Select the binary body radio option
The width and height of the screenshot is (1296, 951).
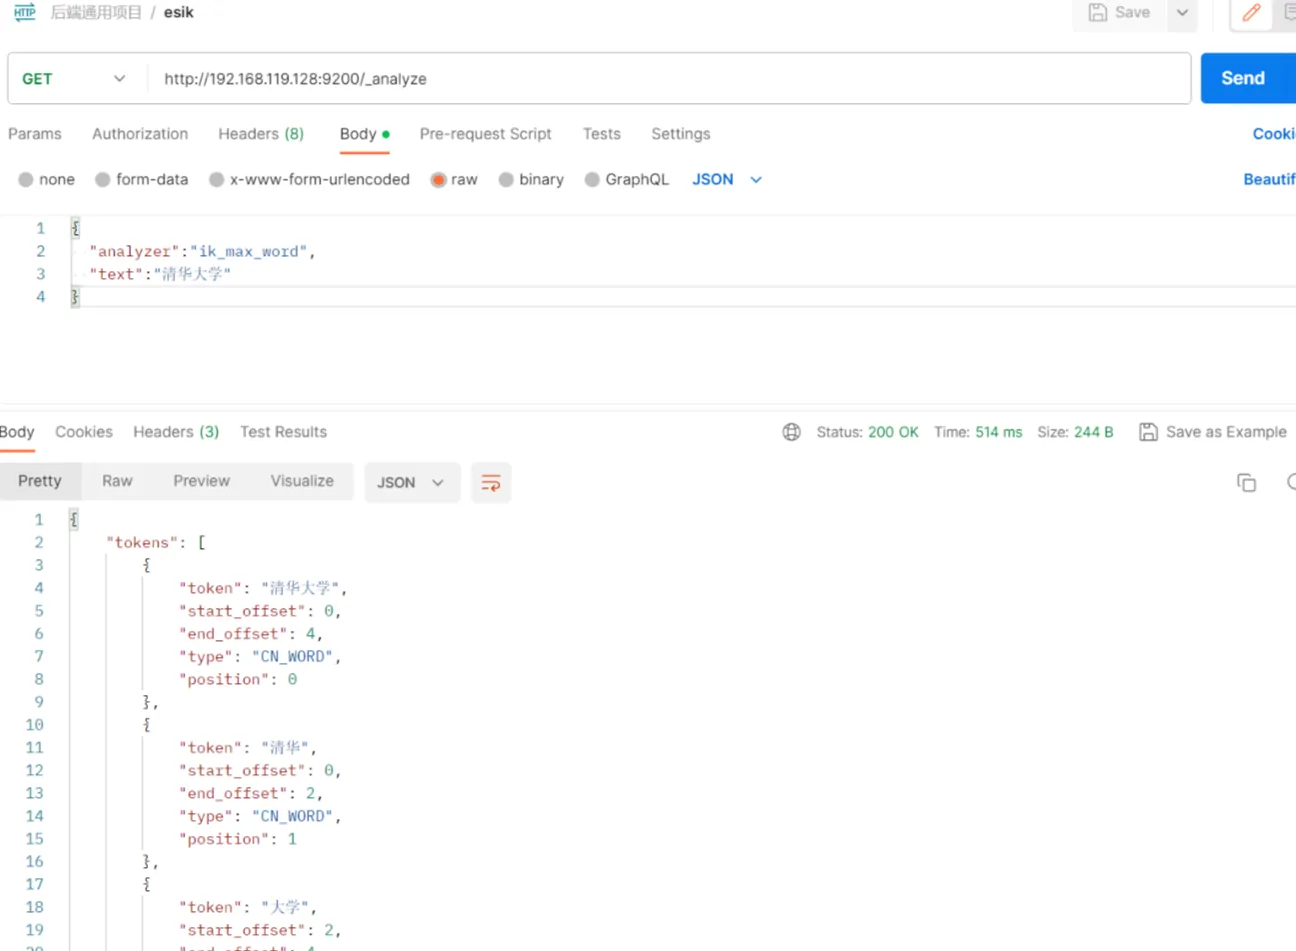click(x=506, y=180)
